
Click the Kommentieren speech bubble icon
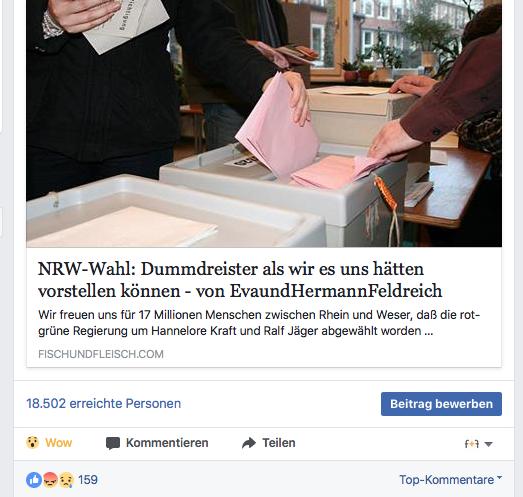[113, 443]
